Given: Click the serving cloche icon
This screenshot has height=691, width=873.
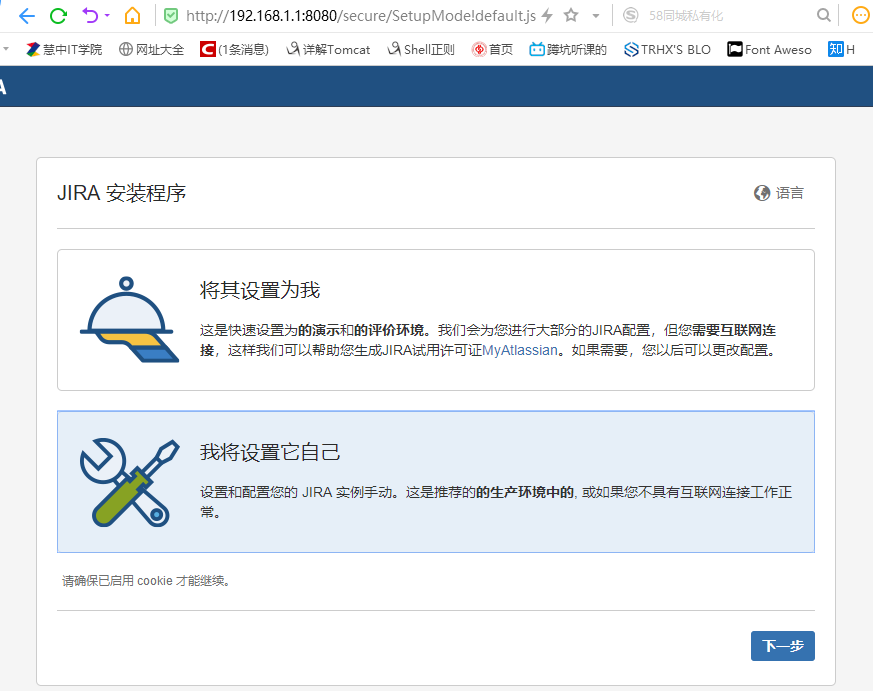Looking at the screenshot, I should 129,320.
